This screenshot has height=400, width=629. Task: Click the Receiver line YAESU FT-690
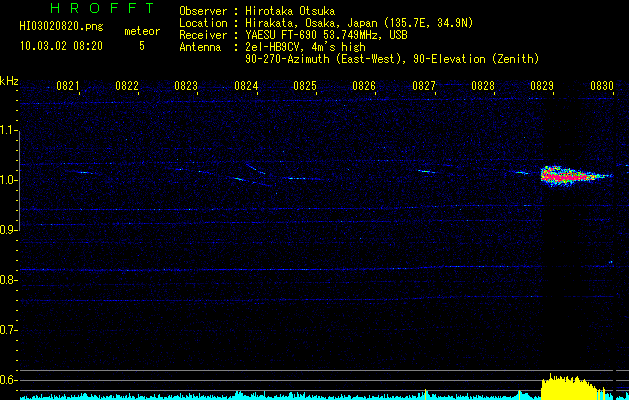pyautogui.click(x=326, y=35)
